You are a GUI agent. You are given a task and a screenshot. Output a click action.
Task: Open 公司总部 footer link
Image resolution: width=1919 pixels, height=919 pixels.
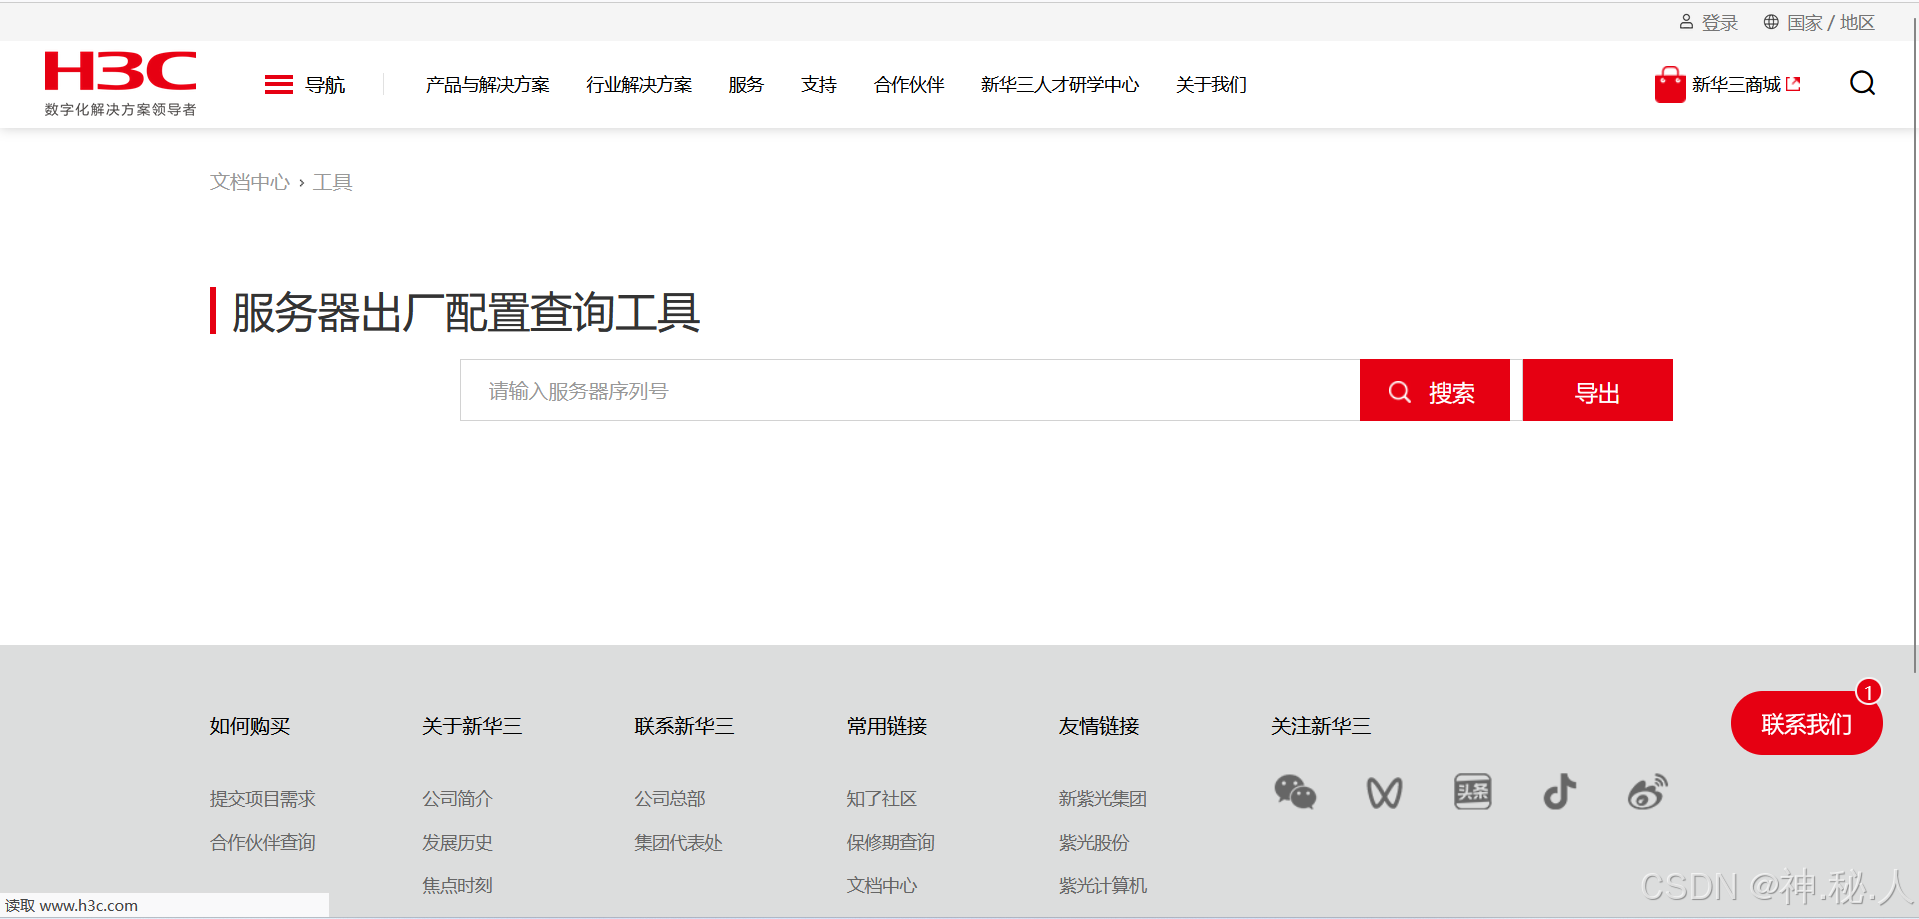(670, 799)
